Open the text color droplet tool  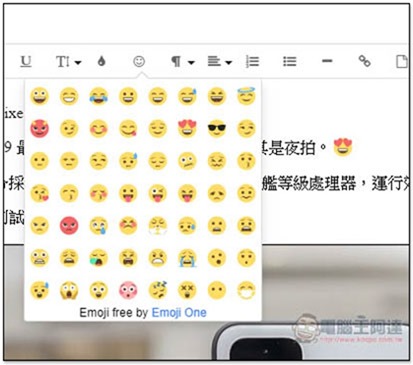102,61
